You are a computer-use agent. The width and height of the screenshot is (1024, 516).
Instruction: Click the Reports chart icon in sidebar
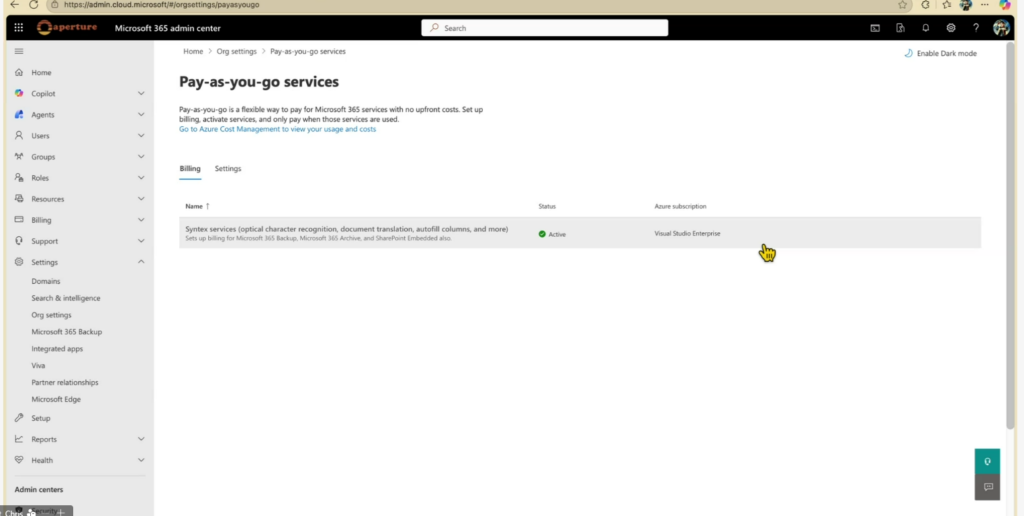pos(19,439)
